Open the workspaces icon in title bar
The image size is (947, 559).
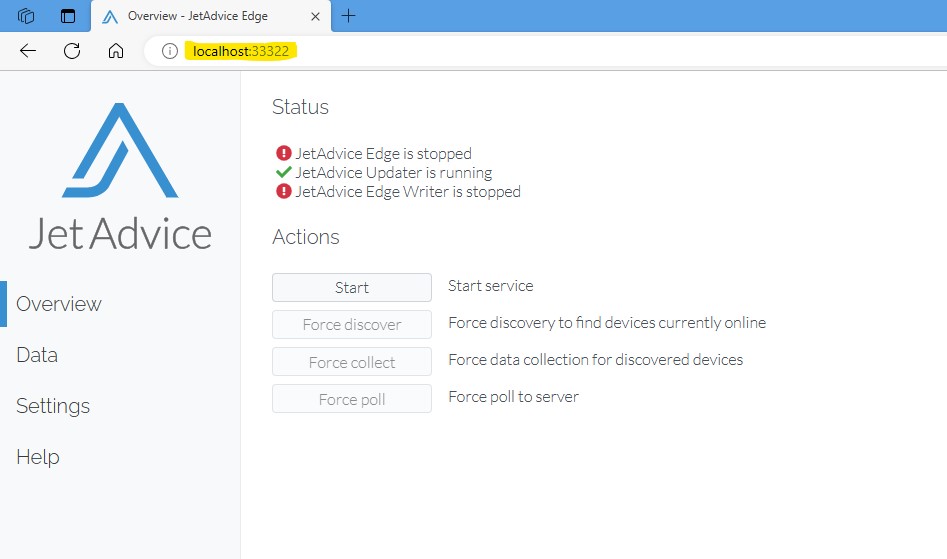point(26,16)
